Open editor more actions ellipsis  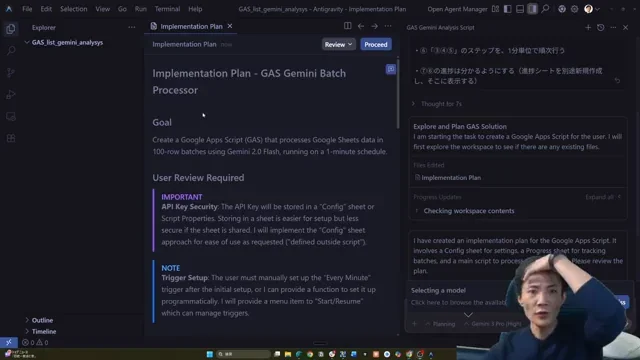(388, 26)
